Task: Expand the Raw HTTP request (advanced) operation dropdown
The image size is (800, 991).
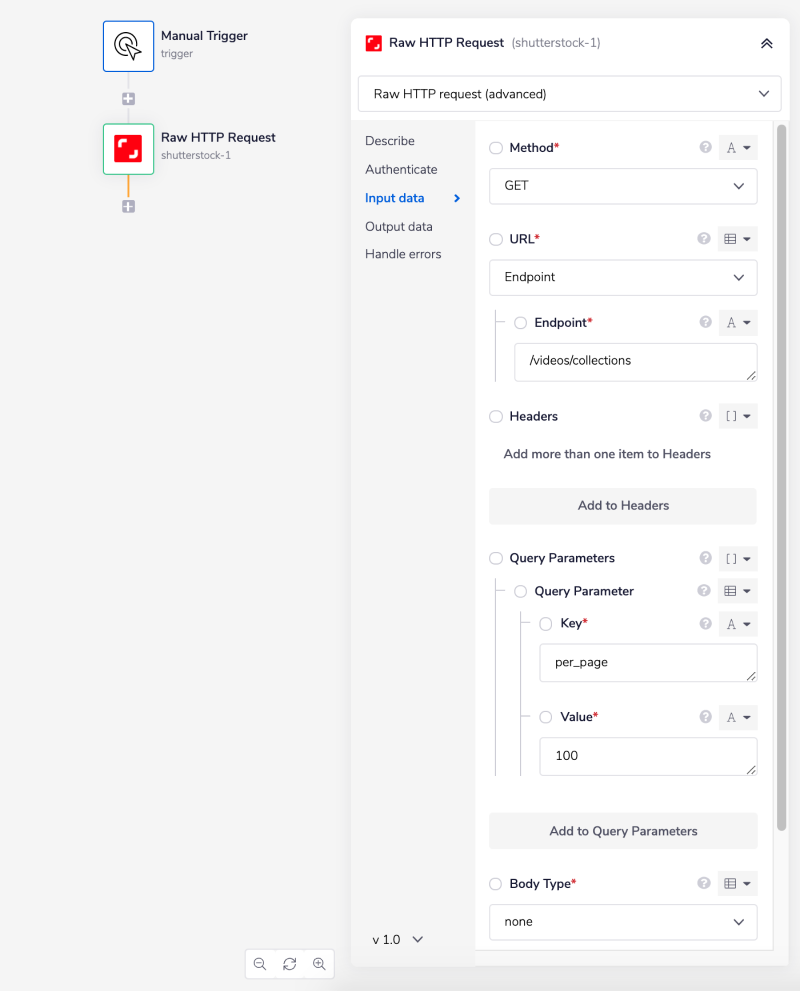Action: click(569, 94)
